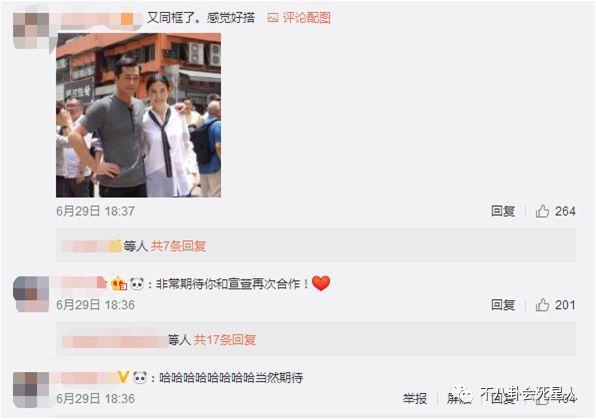This screenshot has width=596, height=419.
Task: Open the first commenter's blurred avatar
Action: point(31,30)
